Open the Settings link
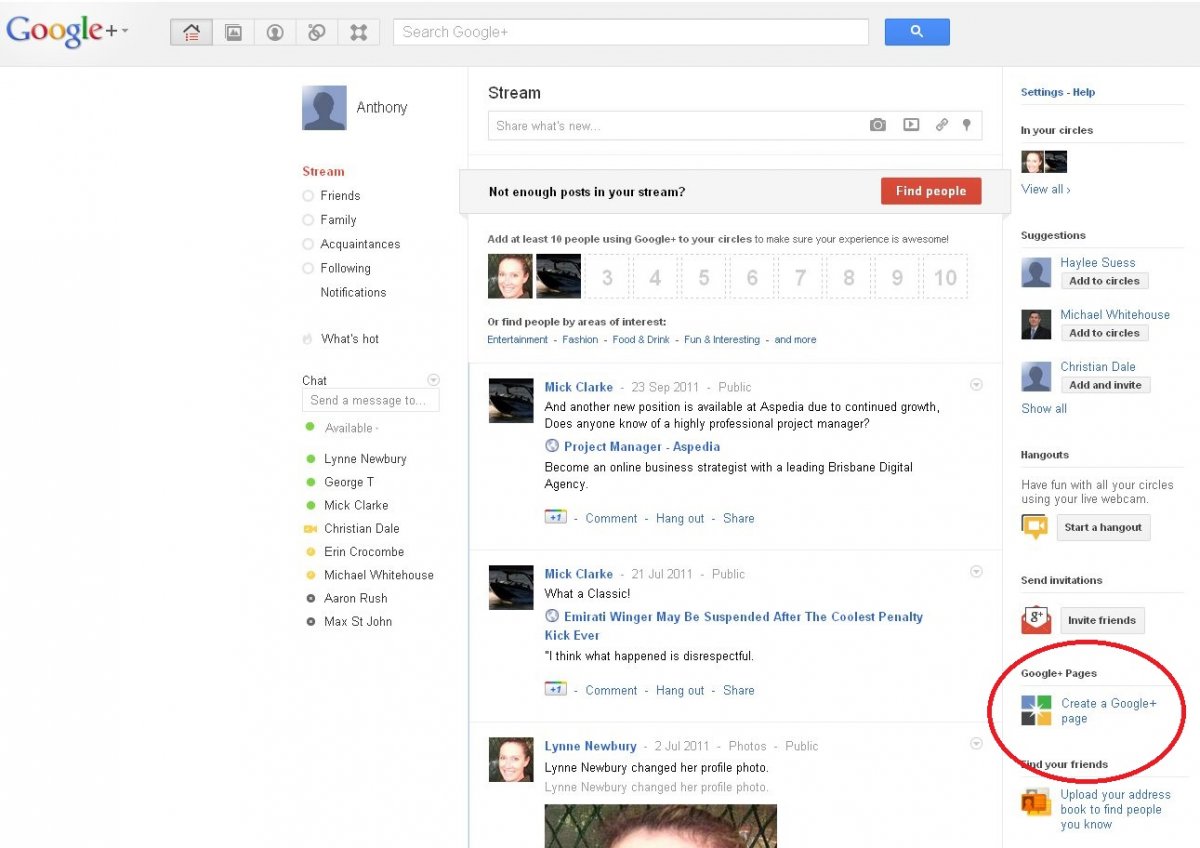This screenshot has height=848, width=1200. pos(1042,92)
